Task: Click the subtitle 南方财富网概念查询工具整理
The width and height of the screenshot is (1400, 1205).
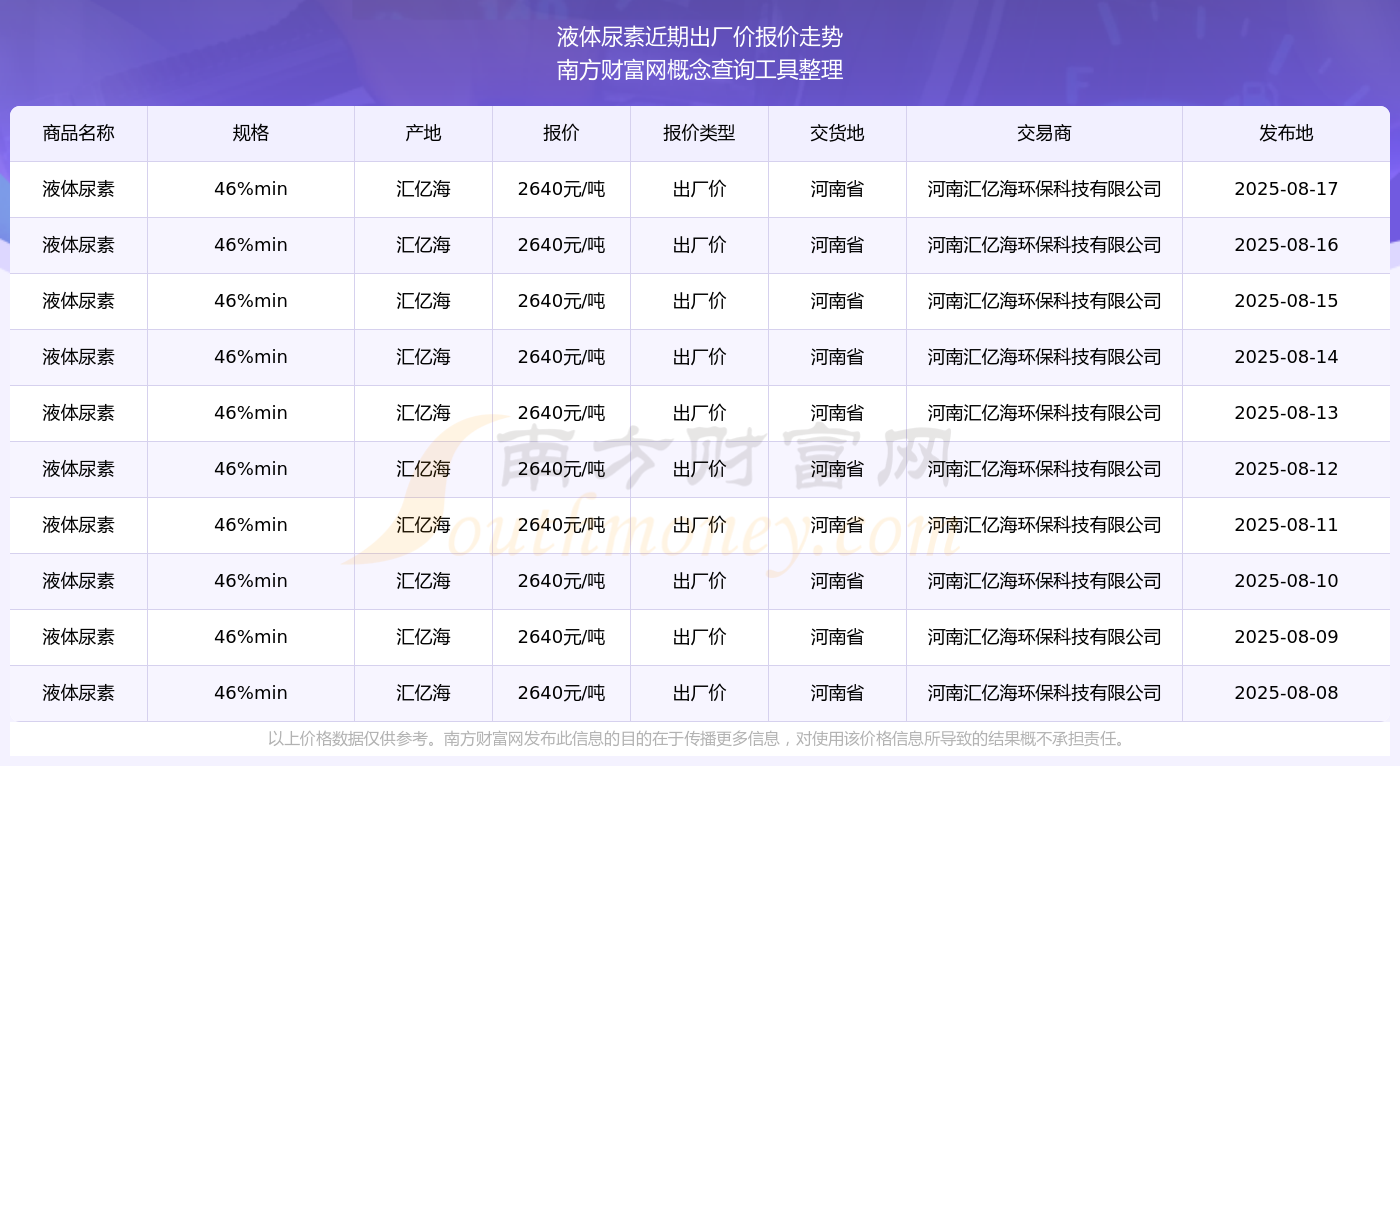Action: click(x=700, y=70)
